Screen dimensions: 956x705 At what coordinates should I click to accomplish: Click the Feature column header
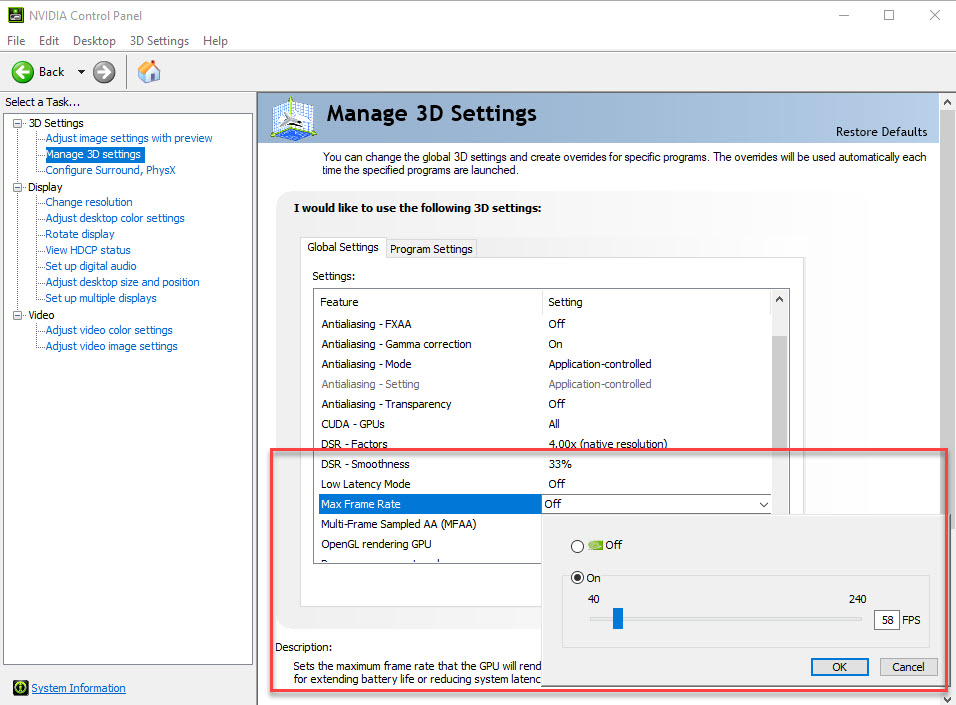[x=430, y=302]
